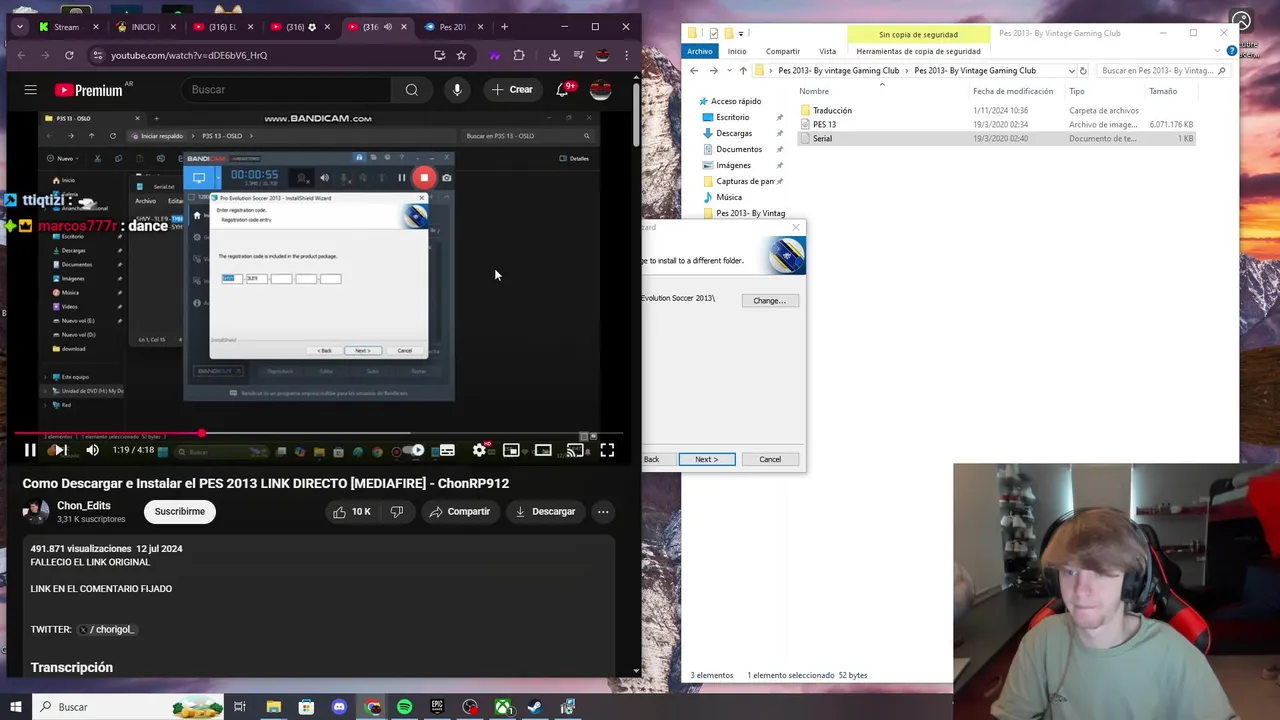Cast video to a TV
Image resolution: width=1280 pixels, height=720 pixels.
point(575,450)
